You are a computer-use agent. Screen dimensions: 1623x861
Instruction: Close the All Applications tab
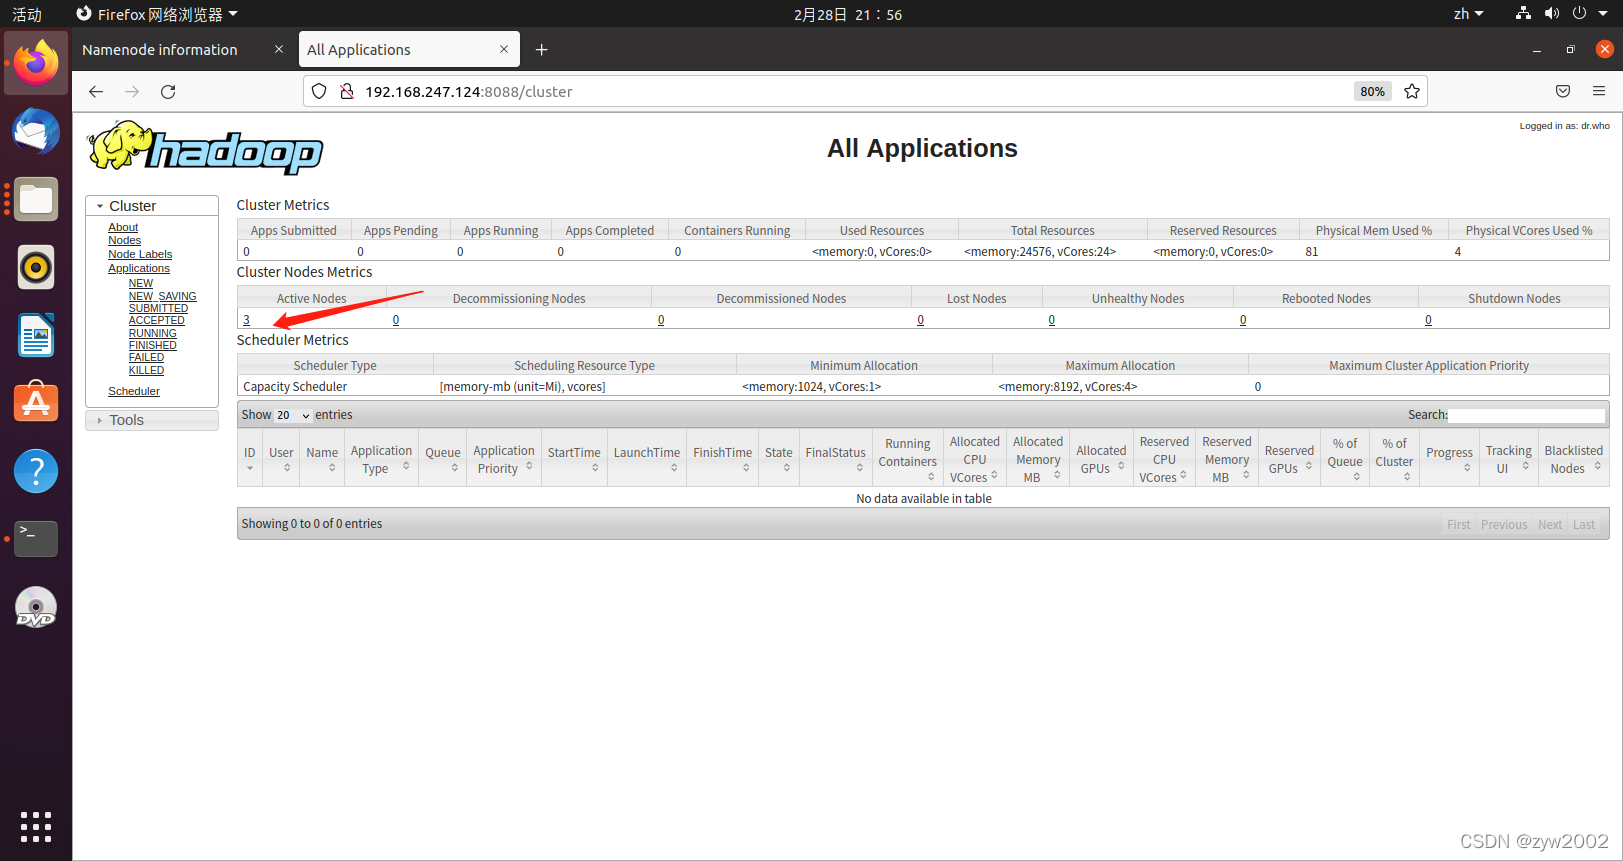pyautogui.click(x=504, y=49)
